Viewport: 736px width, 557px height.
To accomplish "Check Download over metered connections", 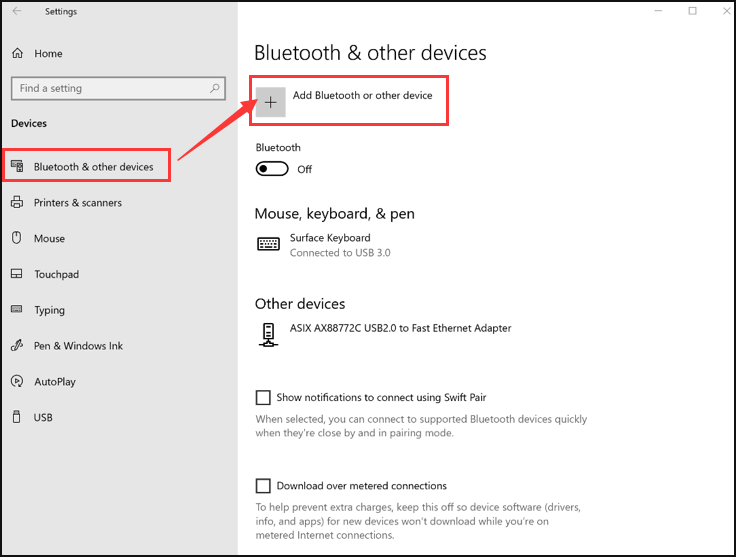I will click(x=263, y=486).
